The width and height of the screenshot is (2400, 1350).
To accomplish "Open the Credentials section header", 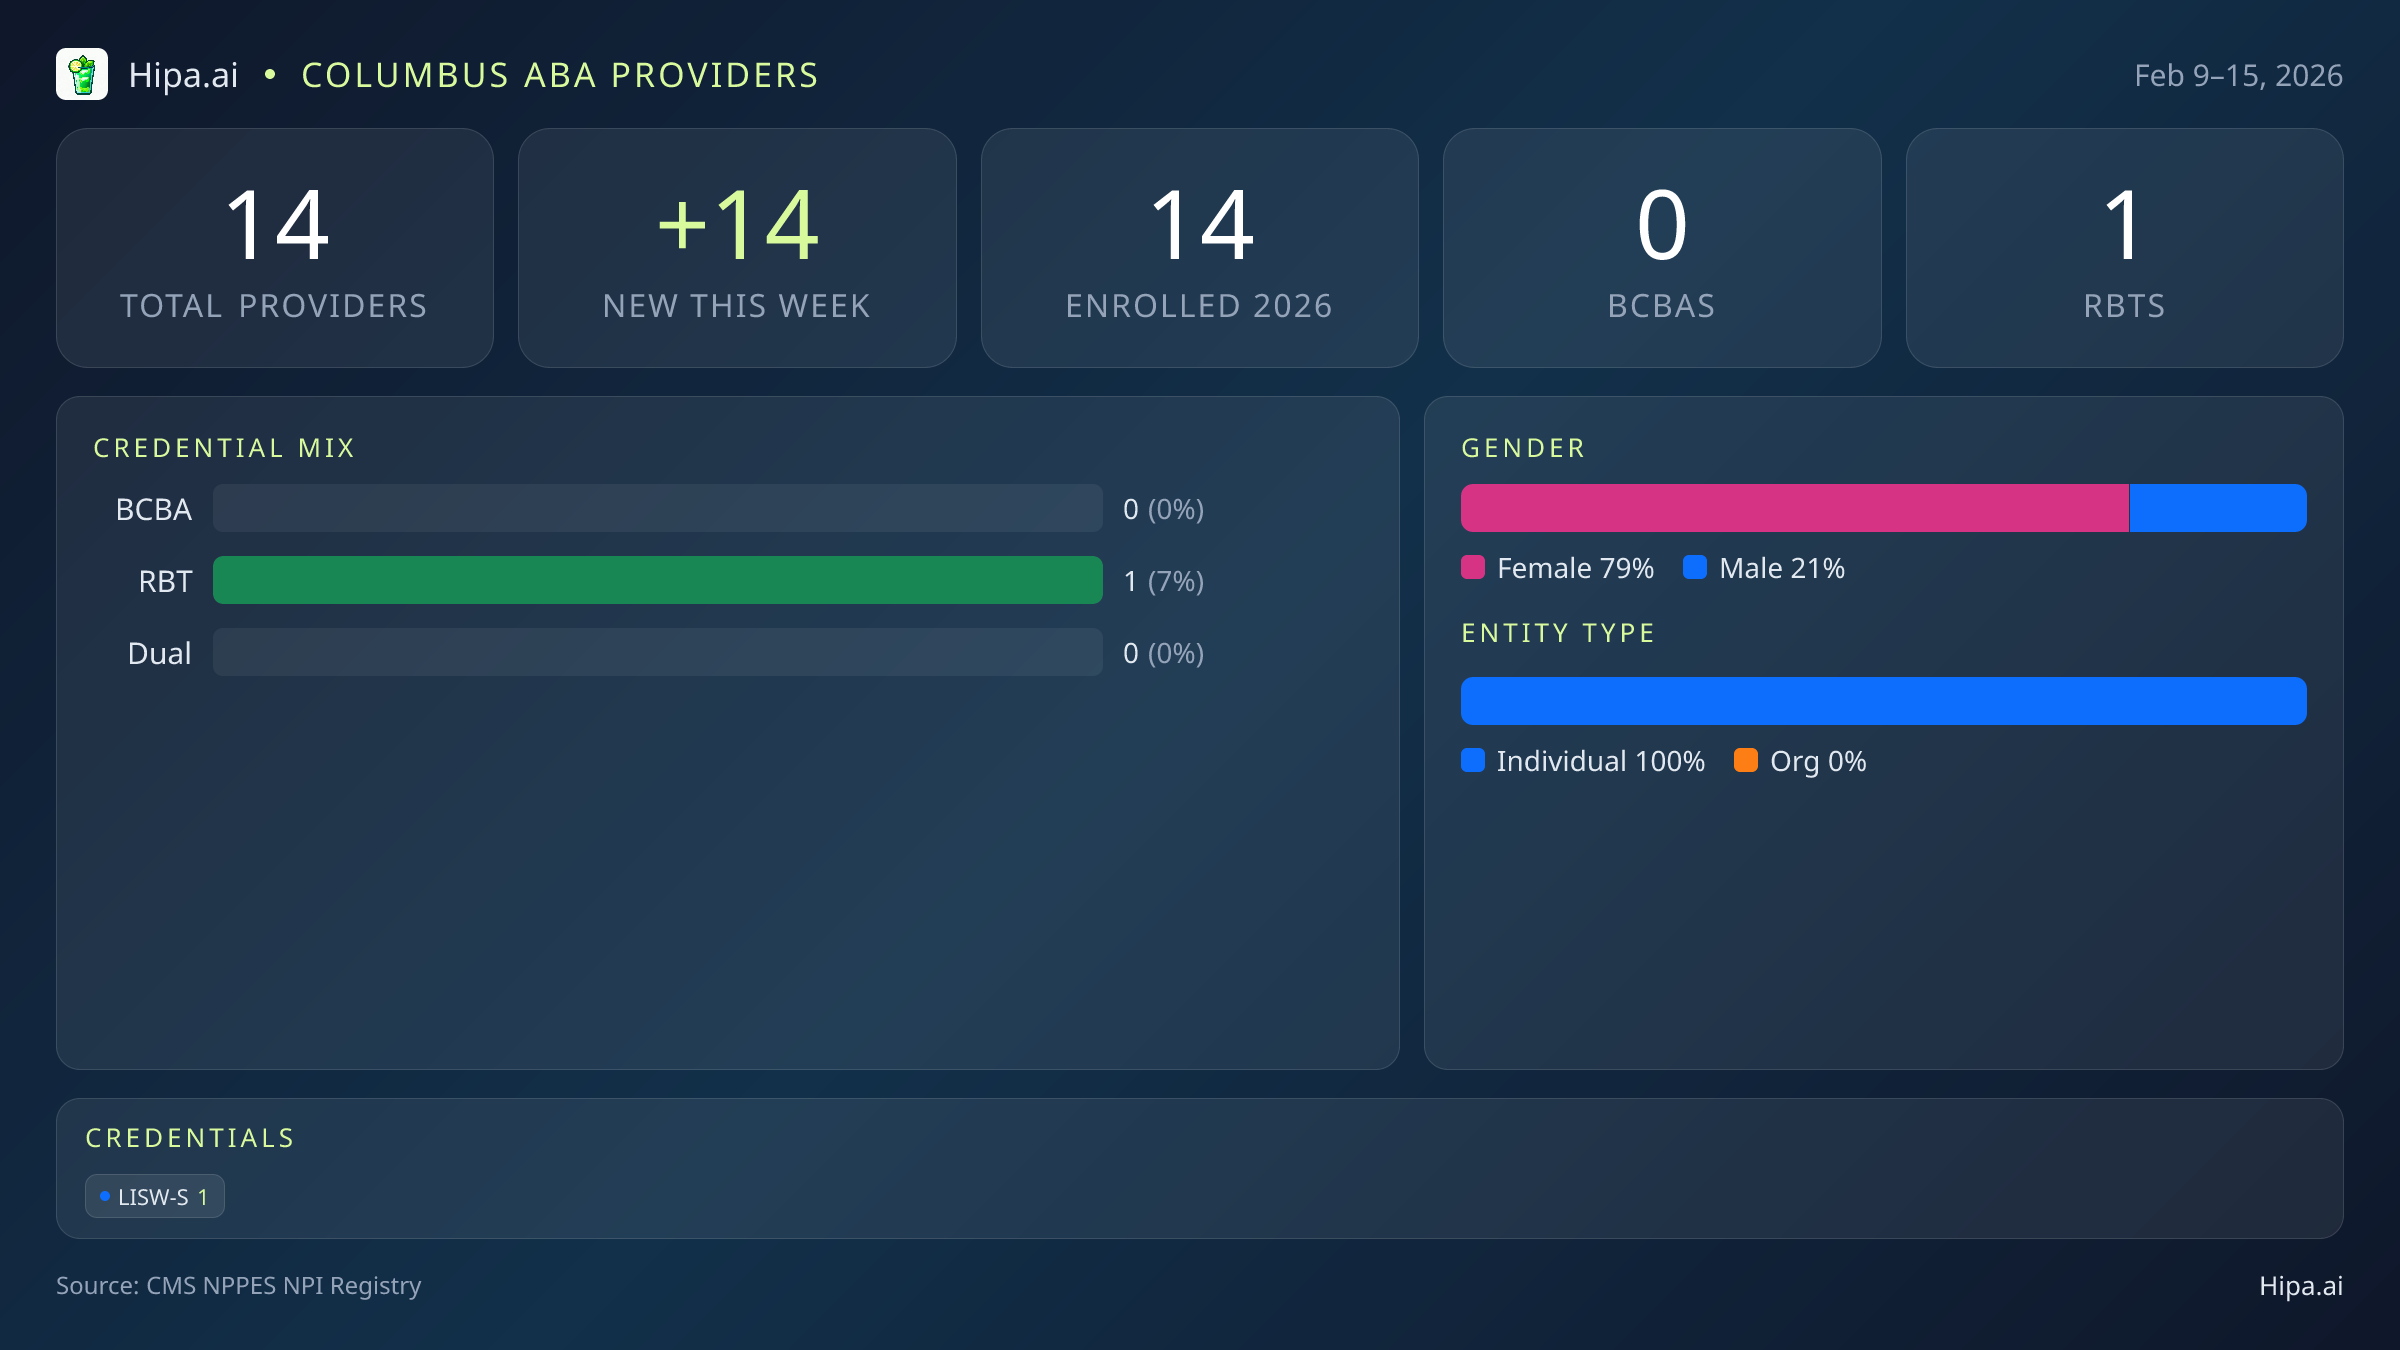I will click(x=190, y=1138).
